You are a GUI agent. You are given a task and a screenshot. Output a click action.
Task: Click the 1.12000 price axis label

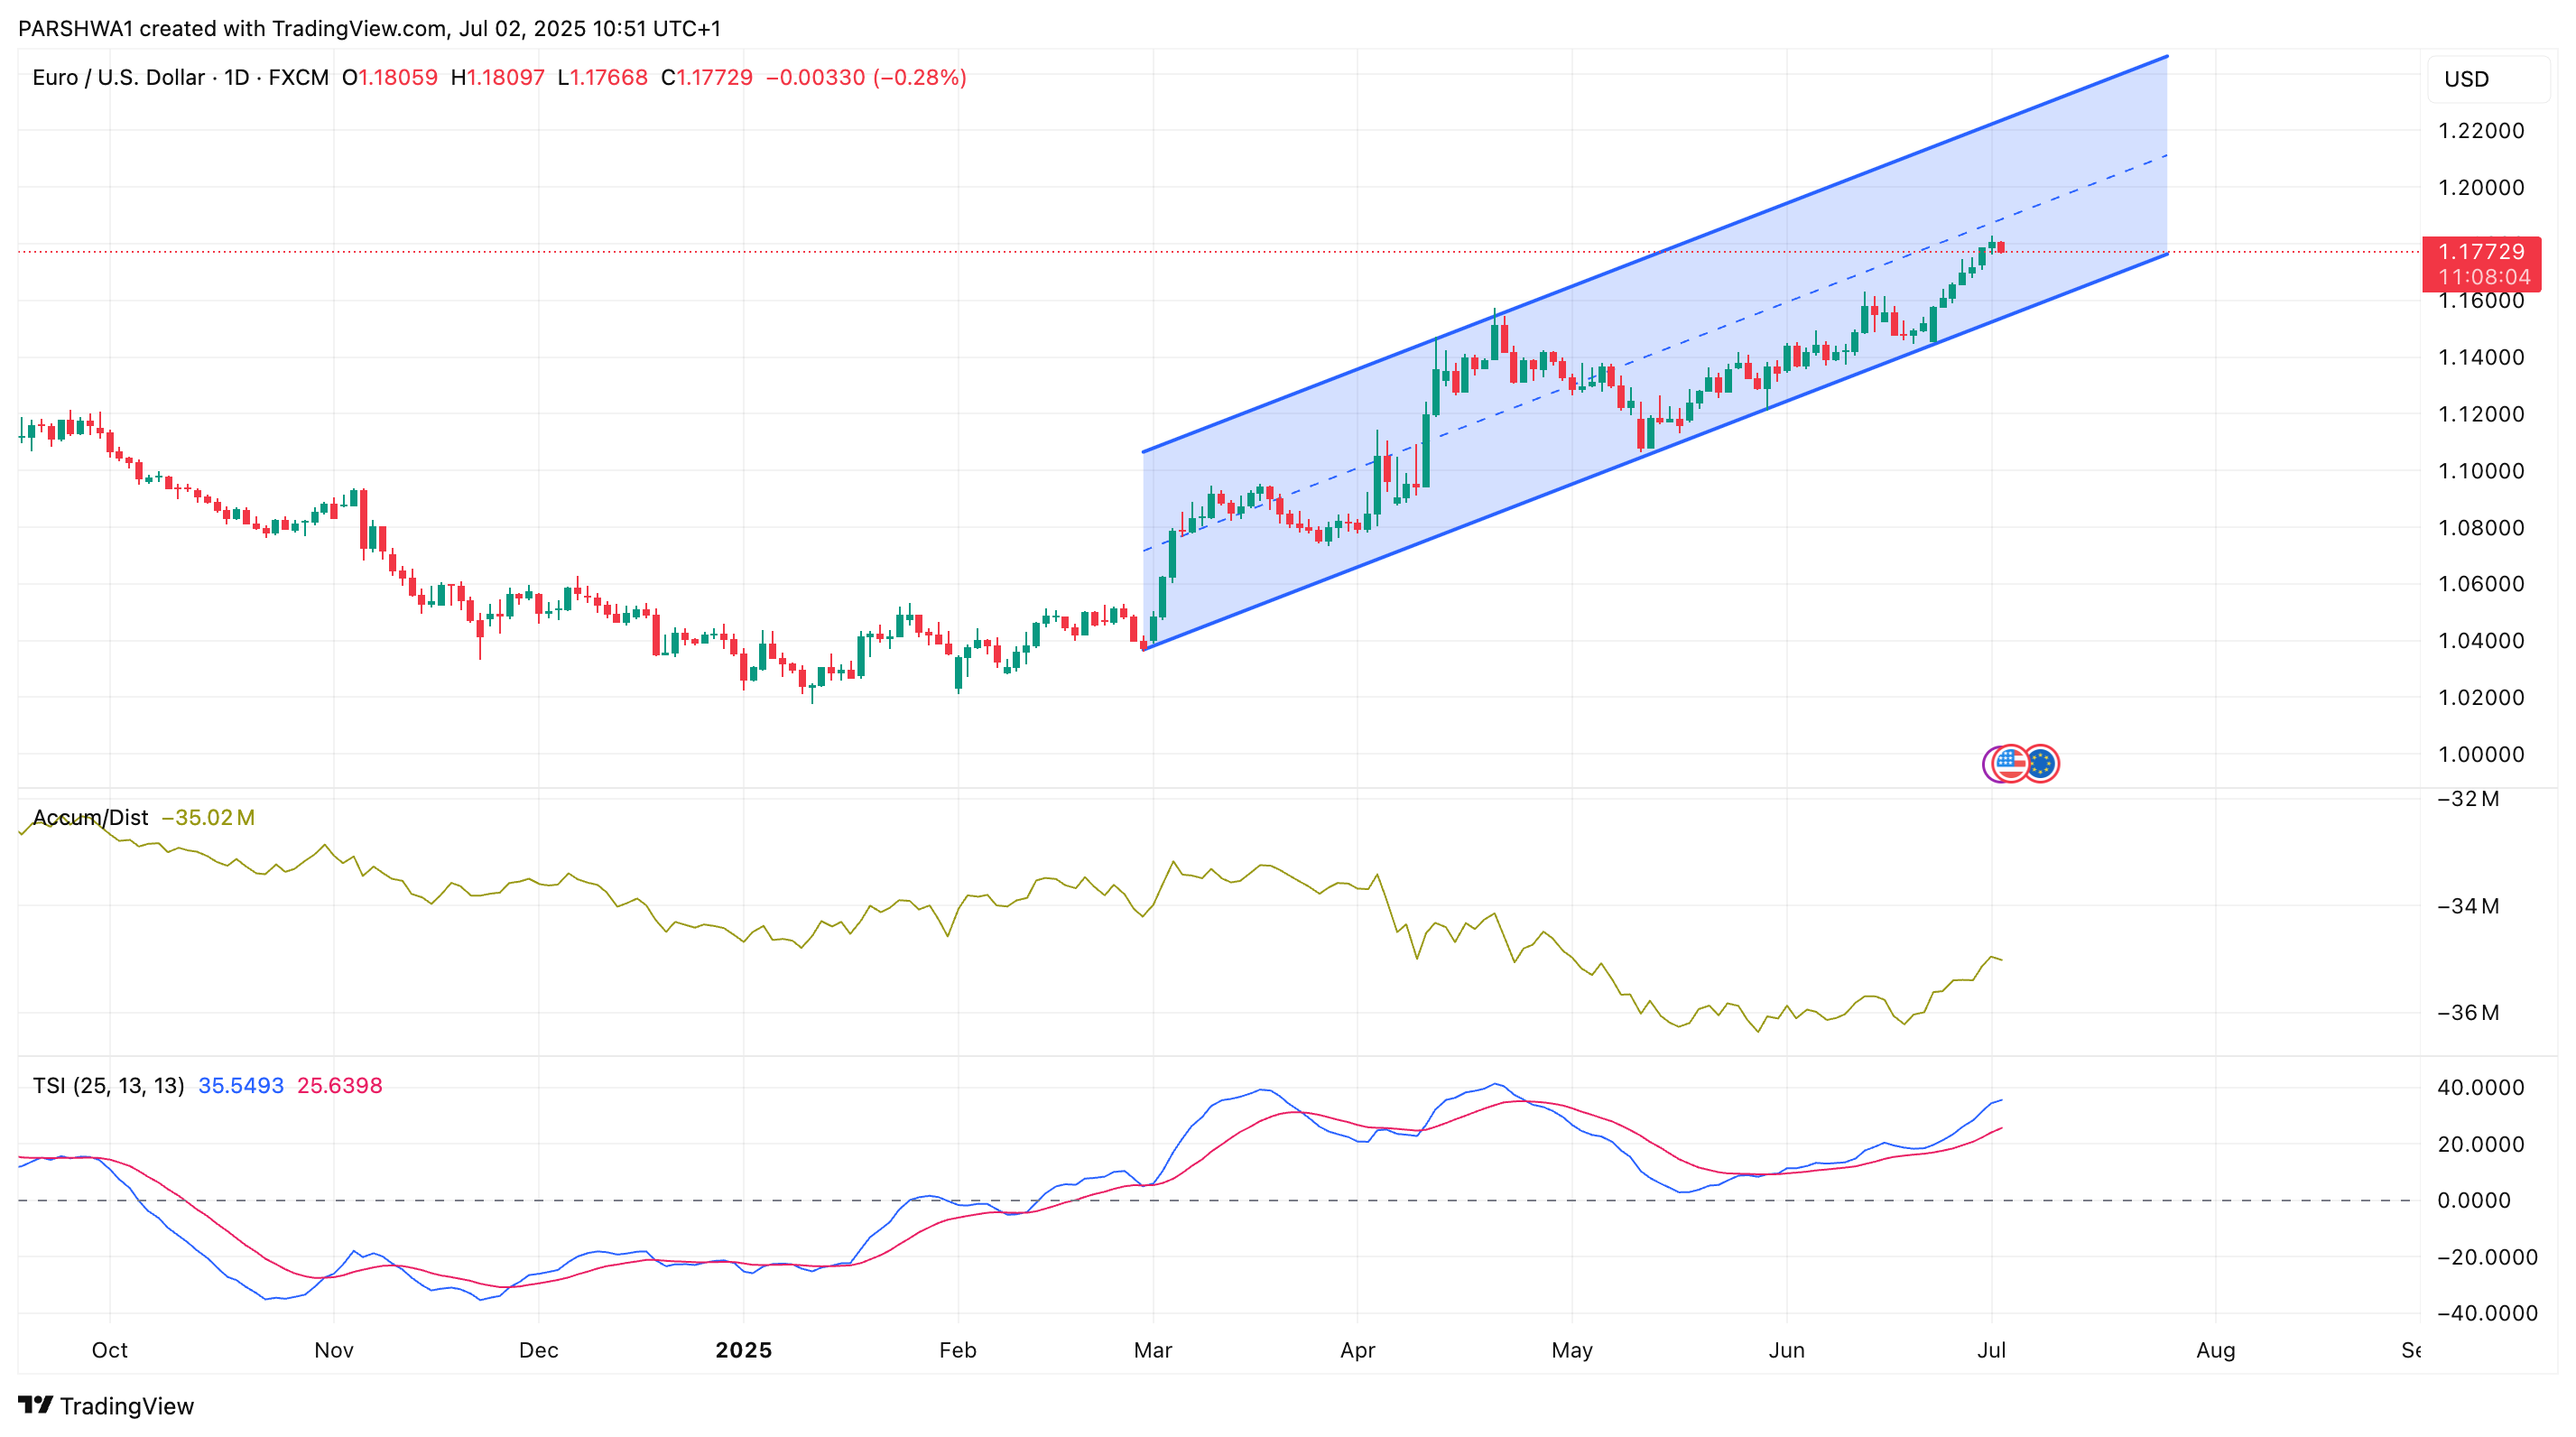[2481, 414]
